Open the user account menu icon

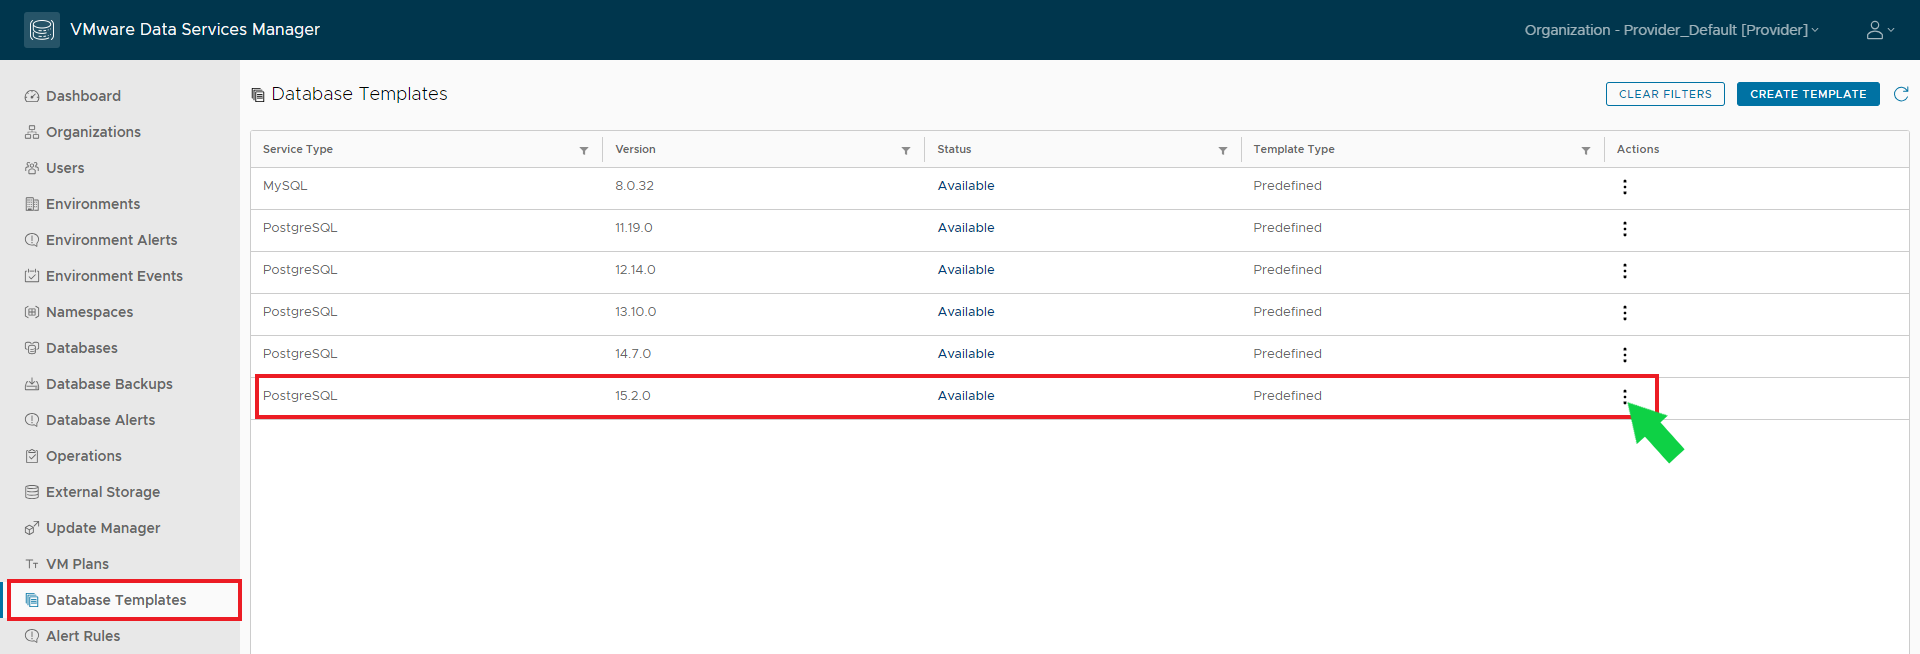click(1880, 30)
